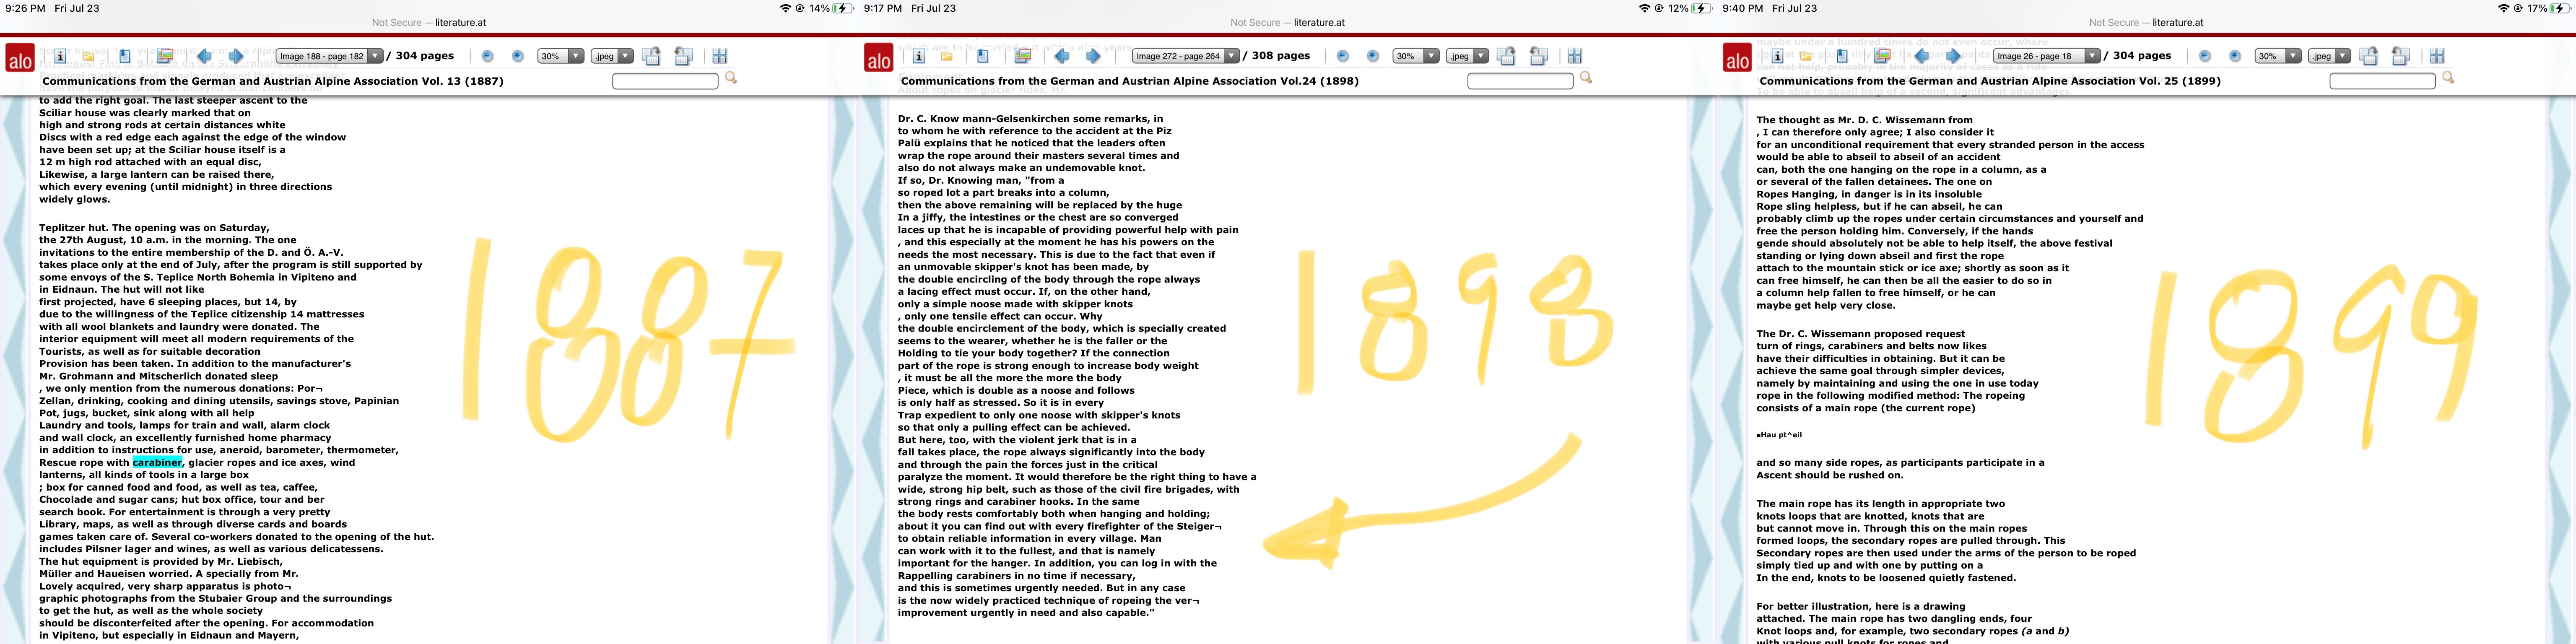This screenshot has height=644, width=2576.
Task: Open the thumbnail grid view in the 1898 viewer
Action: click(x=1575, y=56)
